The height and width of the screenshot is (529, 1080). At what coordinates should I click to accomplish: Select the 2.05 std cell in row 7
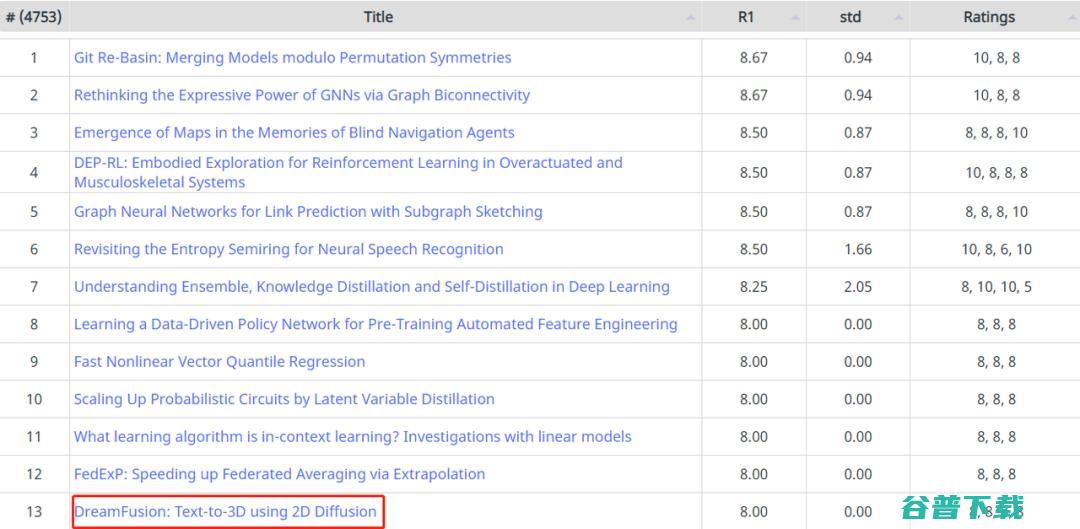click(x=857, y=287)
